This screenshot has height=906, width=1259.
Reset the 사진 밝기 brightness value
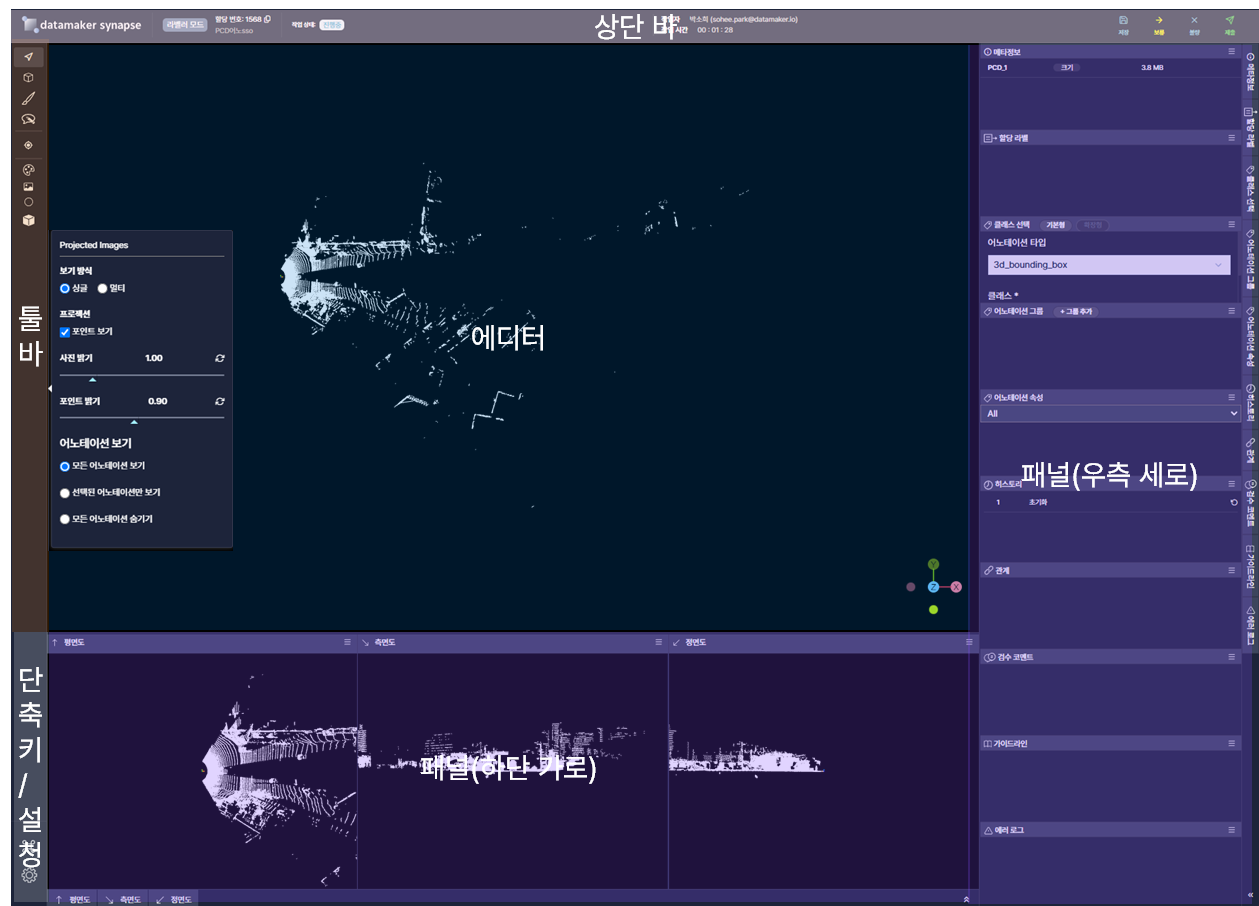click(x=219, y=358)
